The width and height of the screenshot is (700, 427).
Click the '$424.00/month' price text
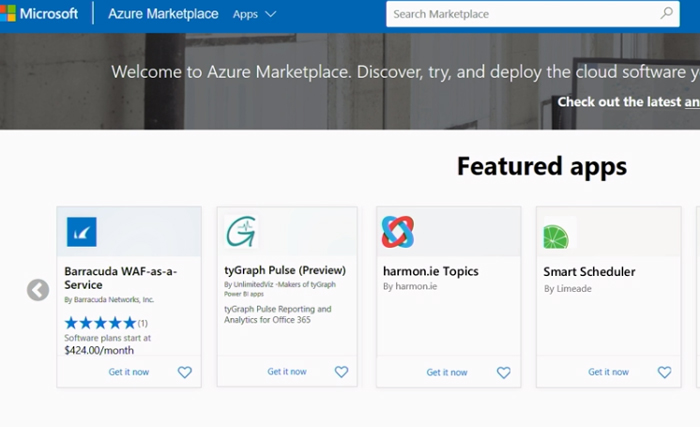click(x=99, y=350)
